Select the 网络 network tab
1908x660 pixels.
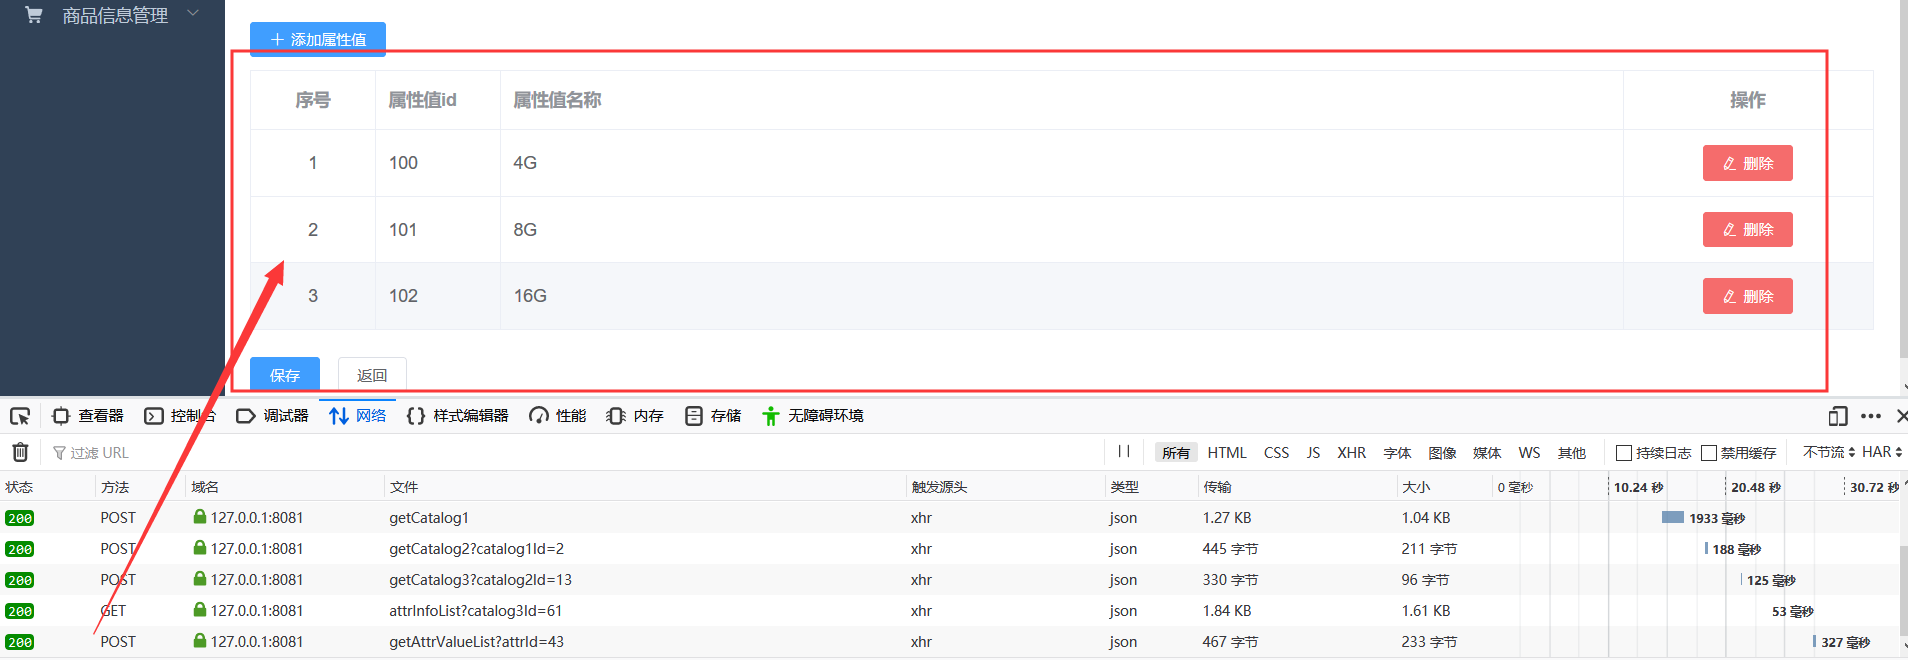(358, 416)
